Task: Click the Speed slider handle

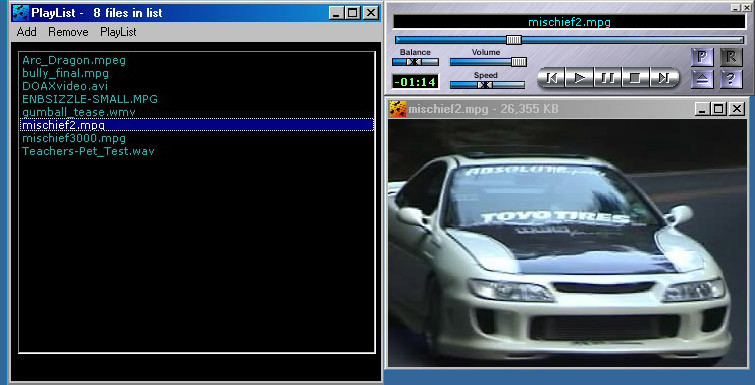Action: 485,85
